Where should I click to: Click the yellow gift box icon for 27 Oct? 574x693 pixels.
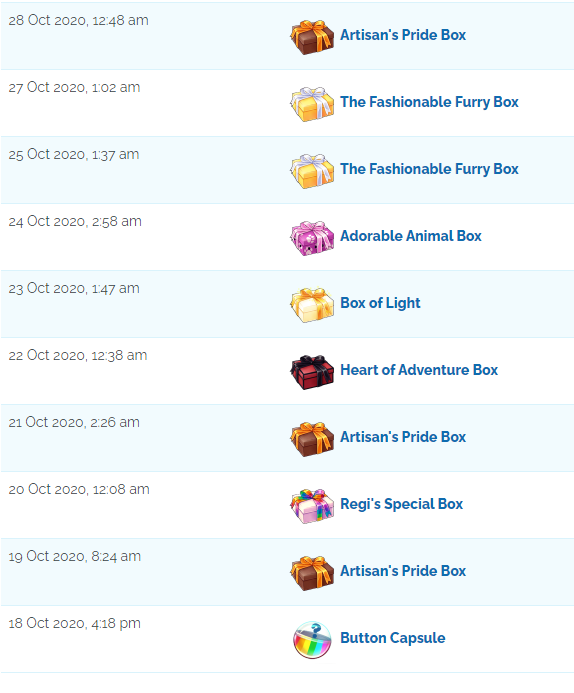[x=312, y=104]
